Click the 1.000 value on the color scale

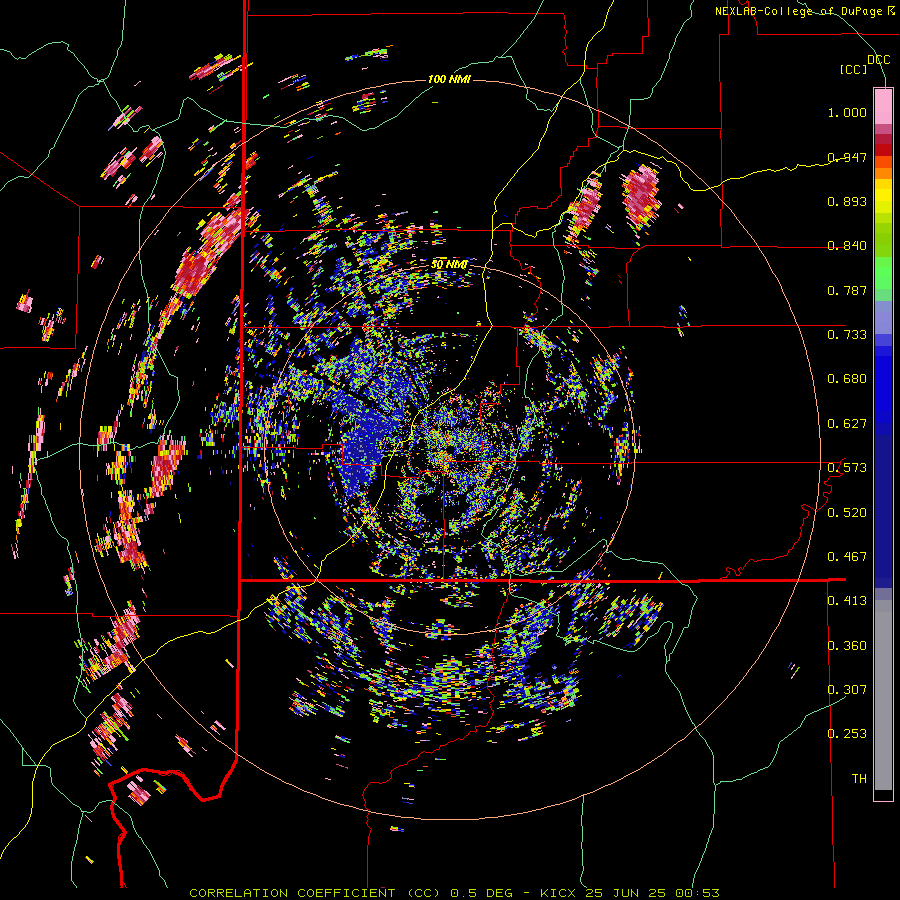pos(847,112)
